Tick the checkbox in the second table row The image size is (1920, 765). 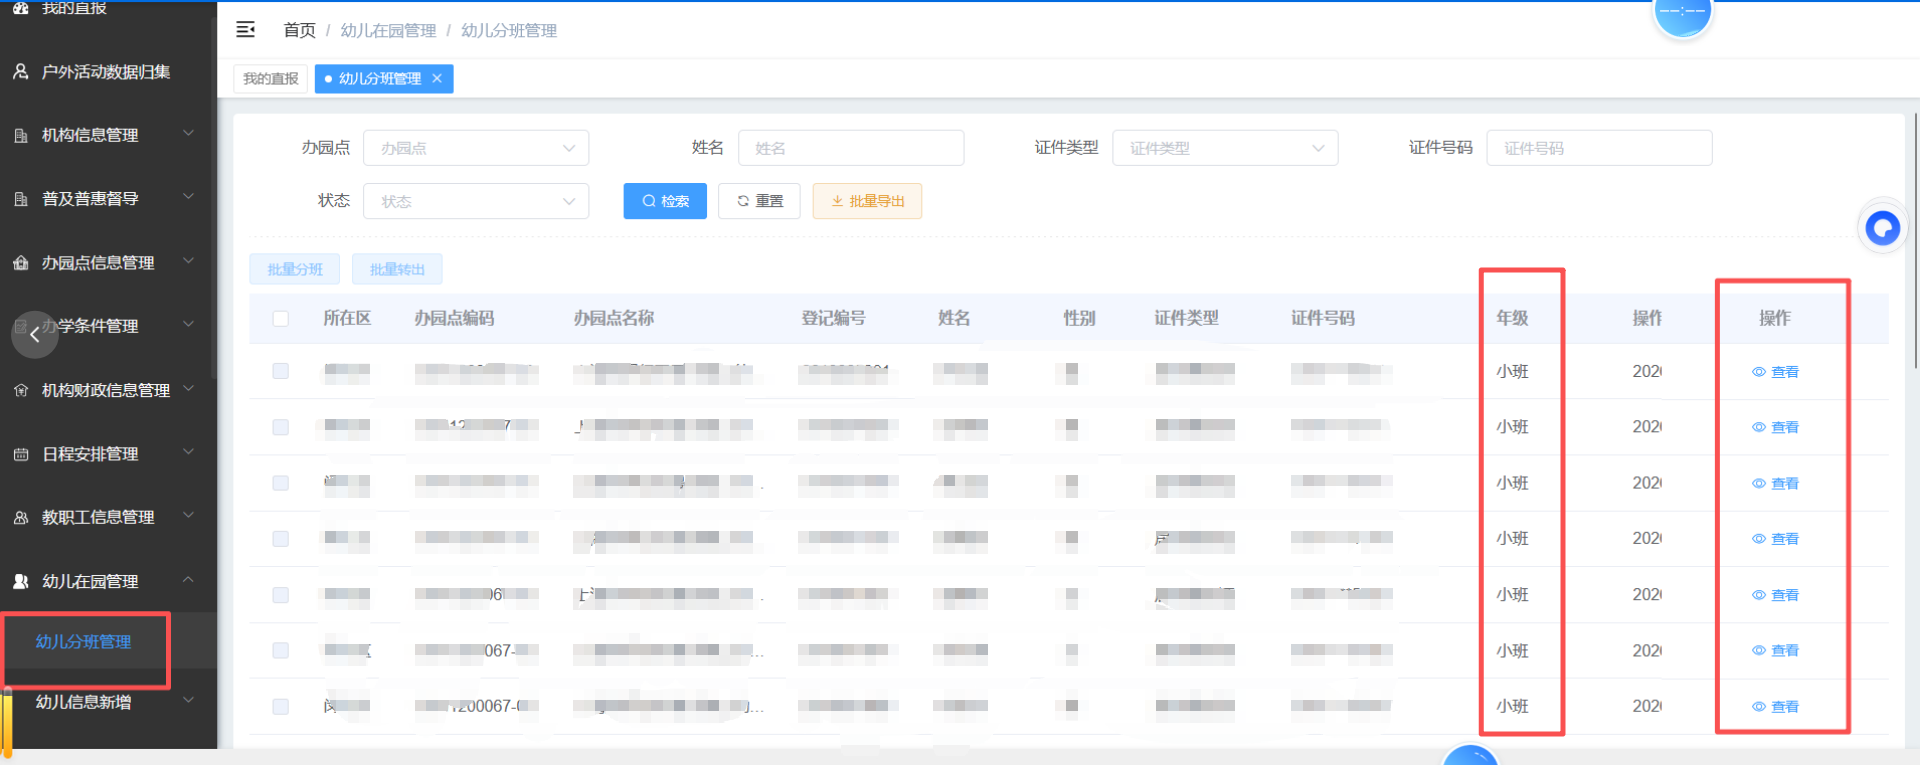(280, 427)
